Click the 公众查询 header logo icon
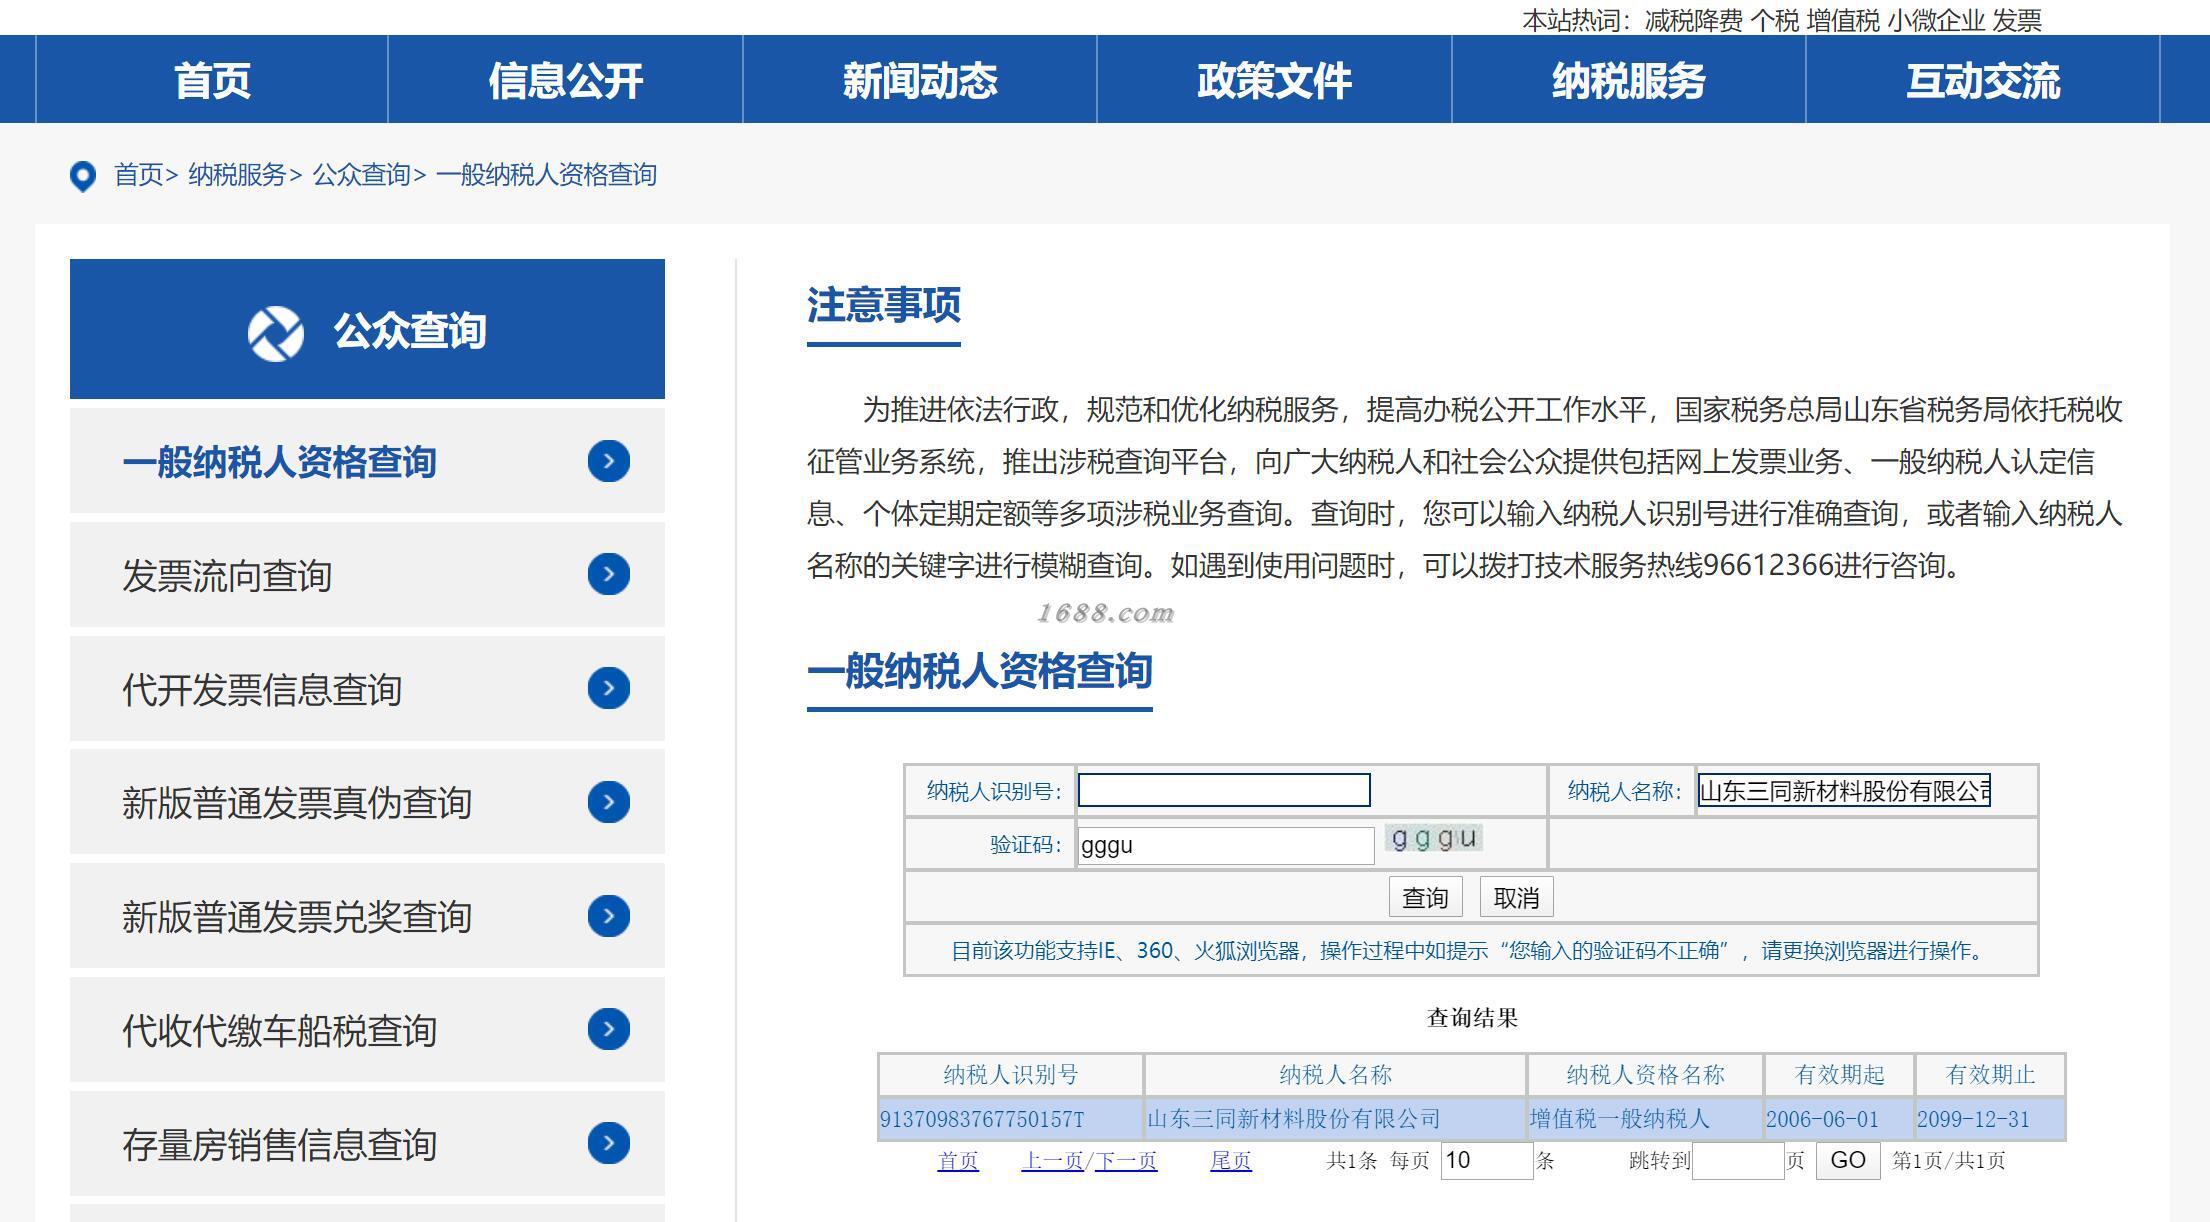The height and width of the screenshot is (1222, 2210). tap(275, 333)
